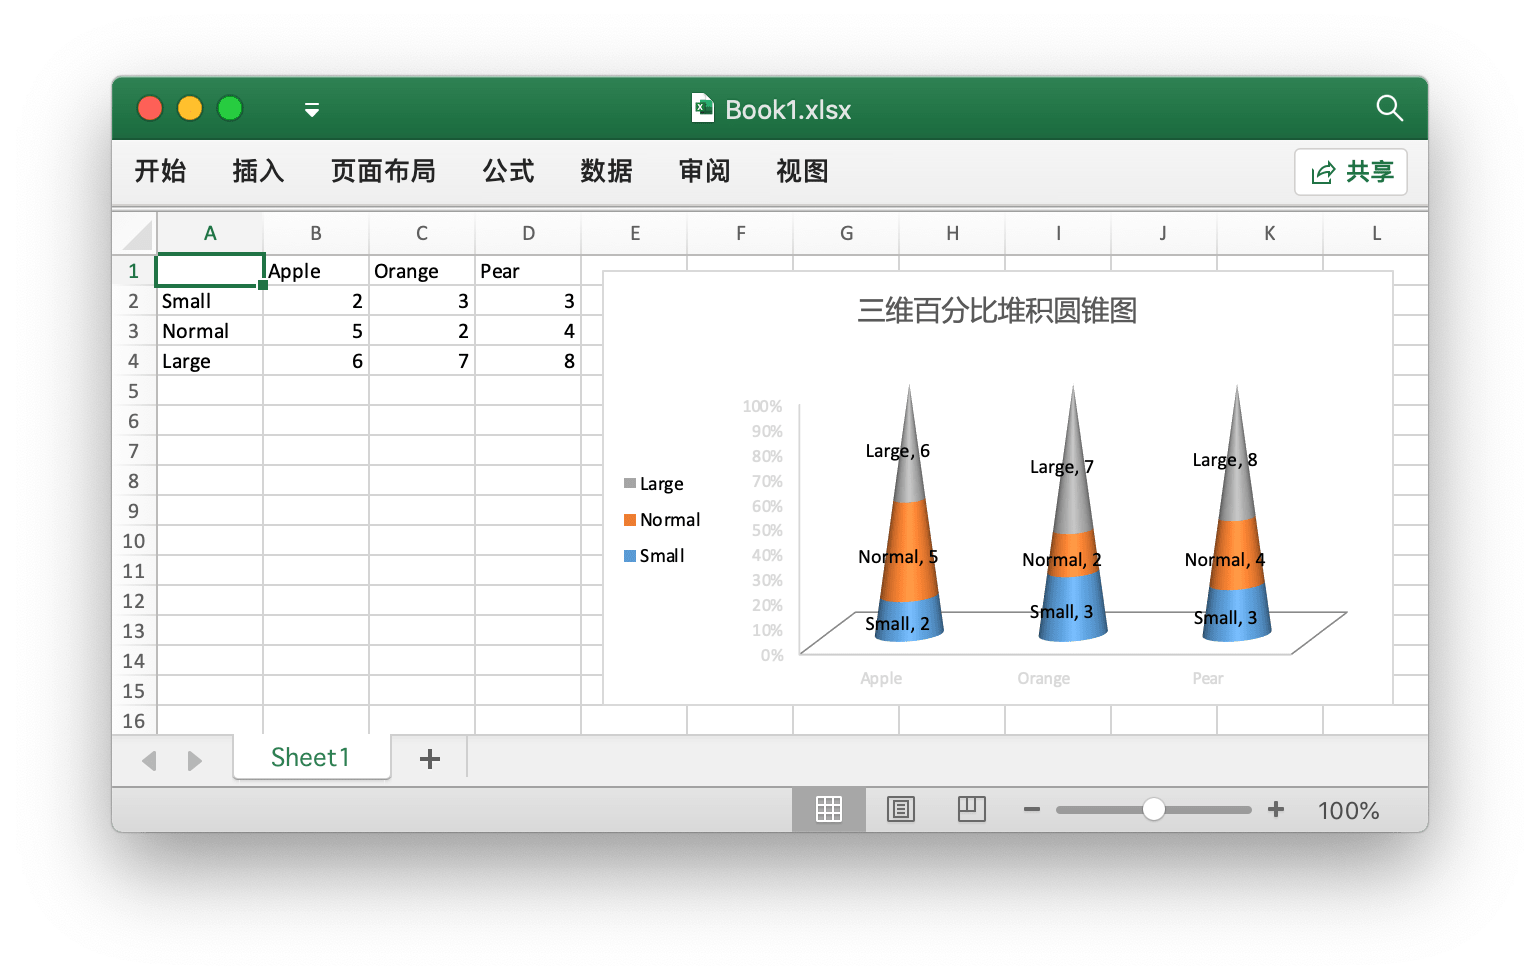Click the Normal legend entry
The width and height of the screenshot is (1540, 980).
662,520
